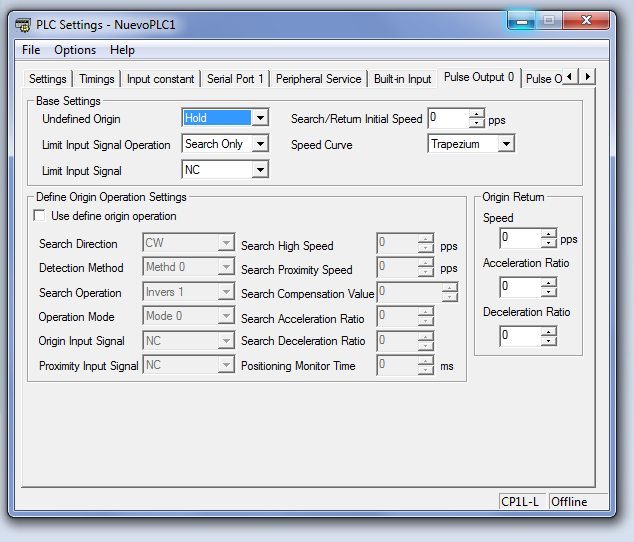Expand the Limit Input Signal dropdown
Viewport: 634px width, 542px height.
click(x=260, y=170)
